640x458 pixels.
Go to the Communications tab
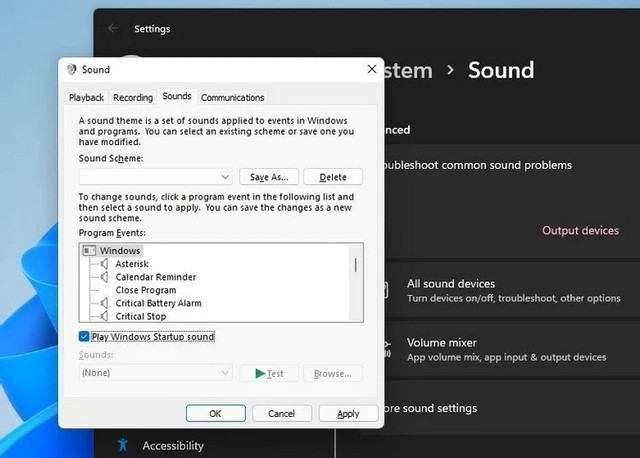pyautogui.click(x=232, y=98)
